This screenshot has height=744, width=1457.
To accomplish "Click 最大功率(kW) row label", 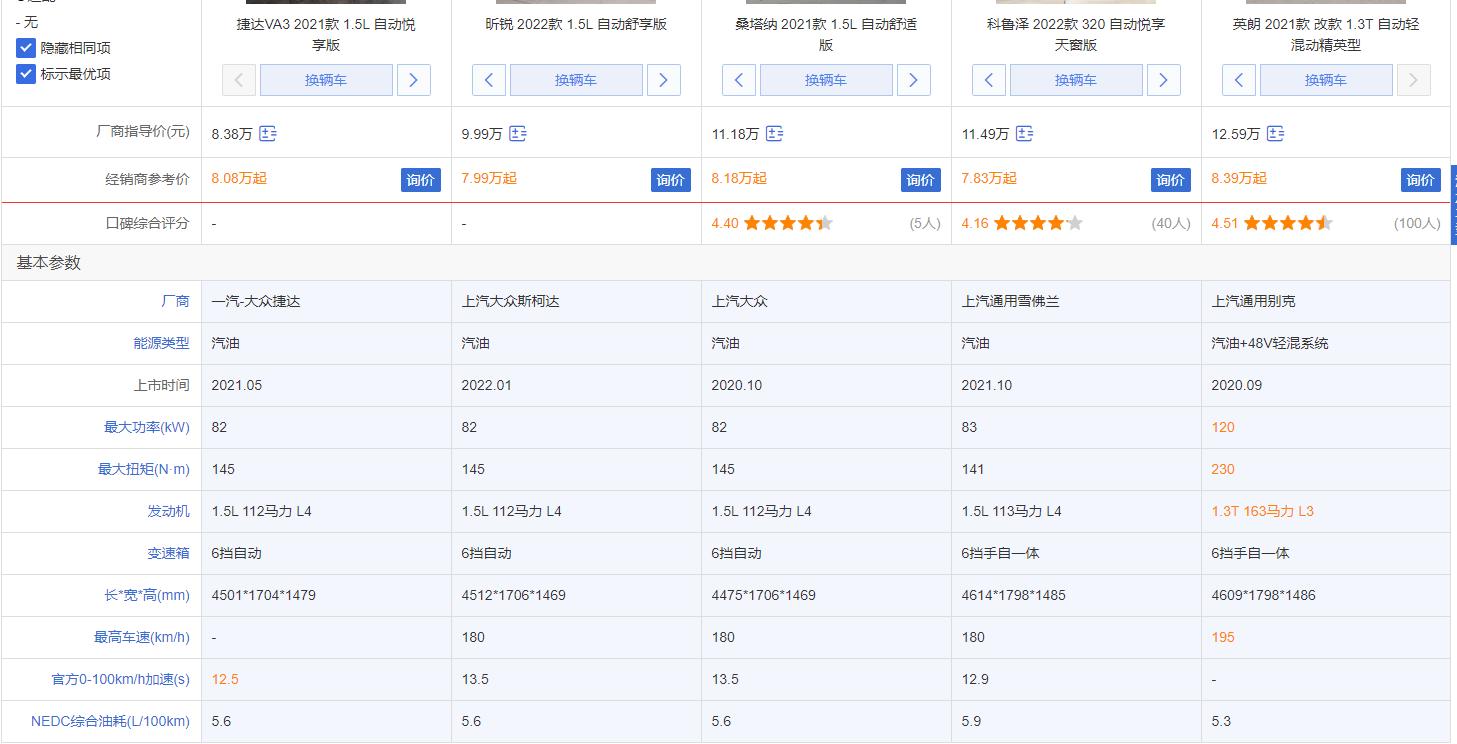I will click(x=147, y=427).
